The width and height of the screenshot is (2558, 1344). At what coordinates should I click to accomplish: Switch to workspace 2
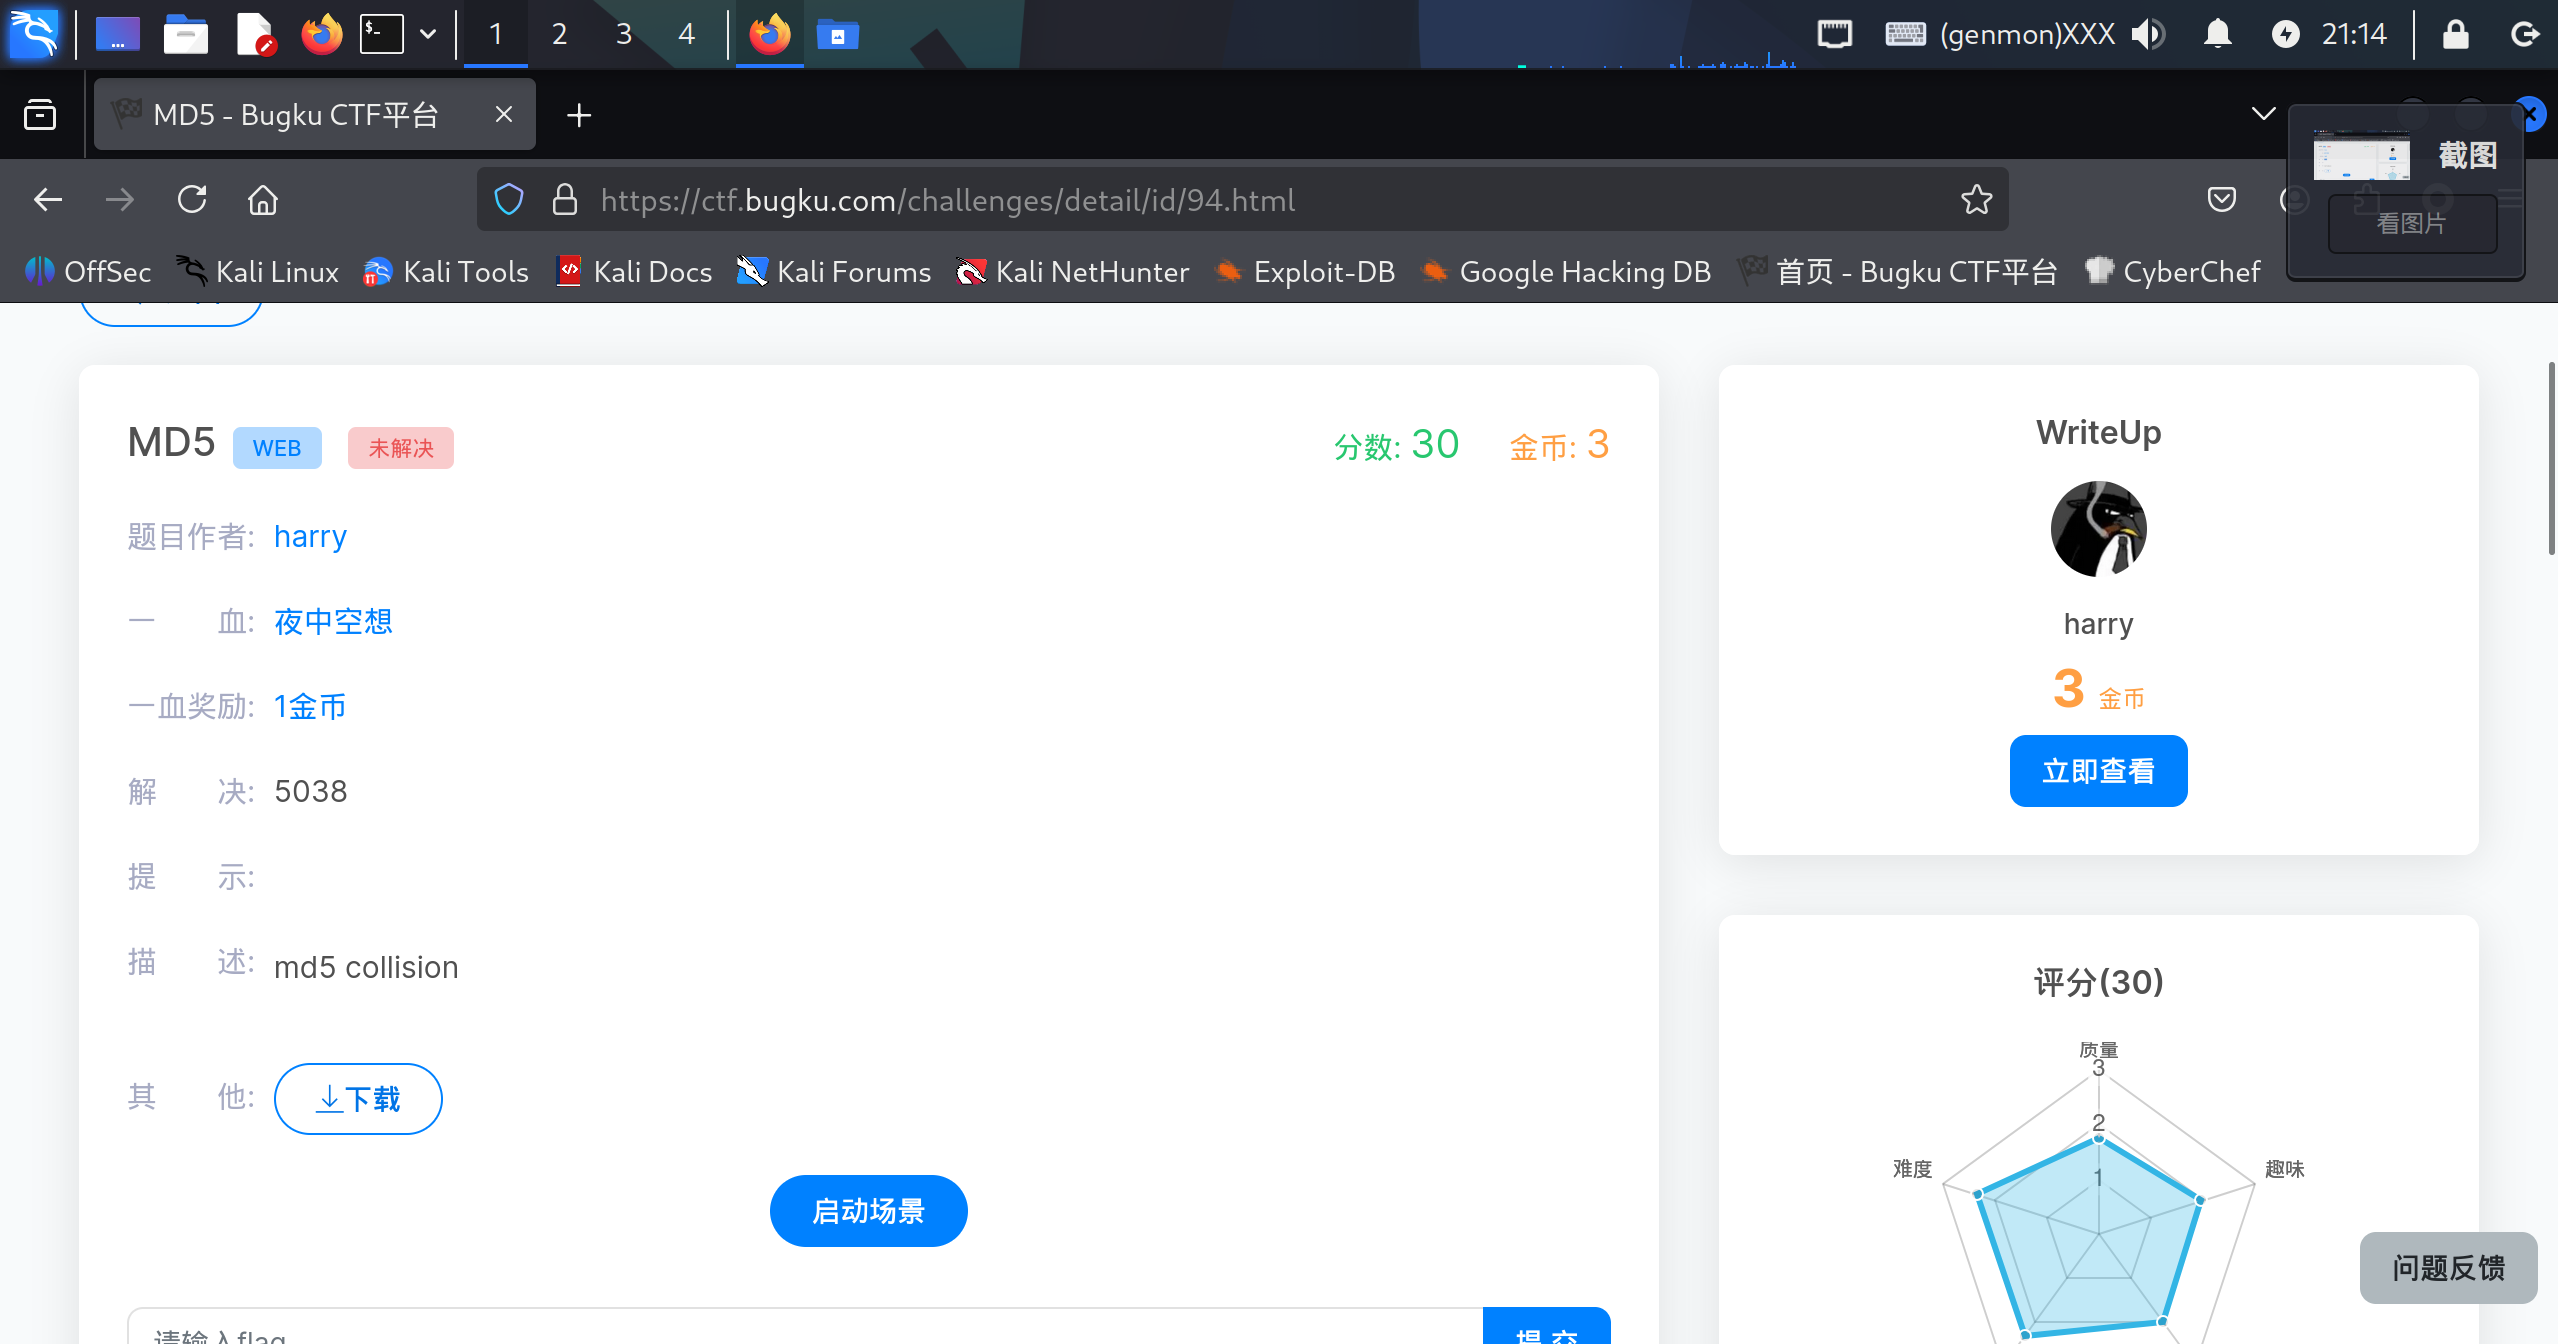pos(559,35)
